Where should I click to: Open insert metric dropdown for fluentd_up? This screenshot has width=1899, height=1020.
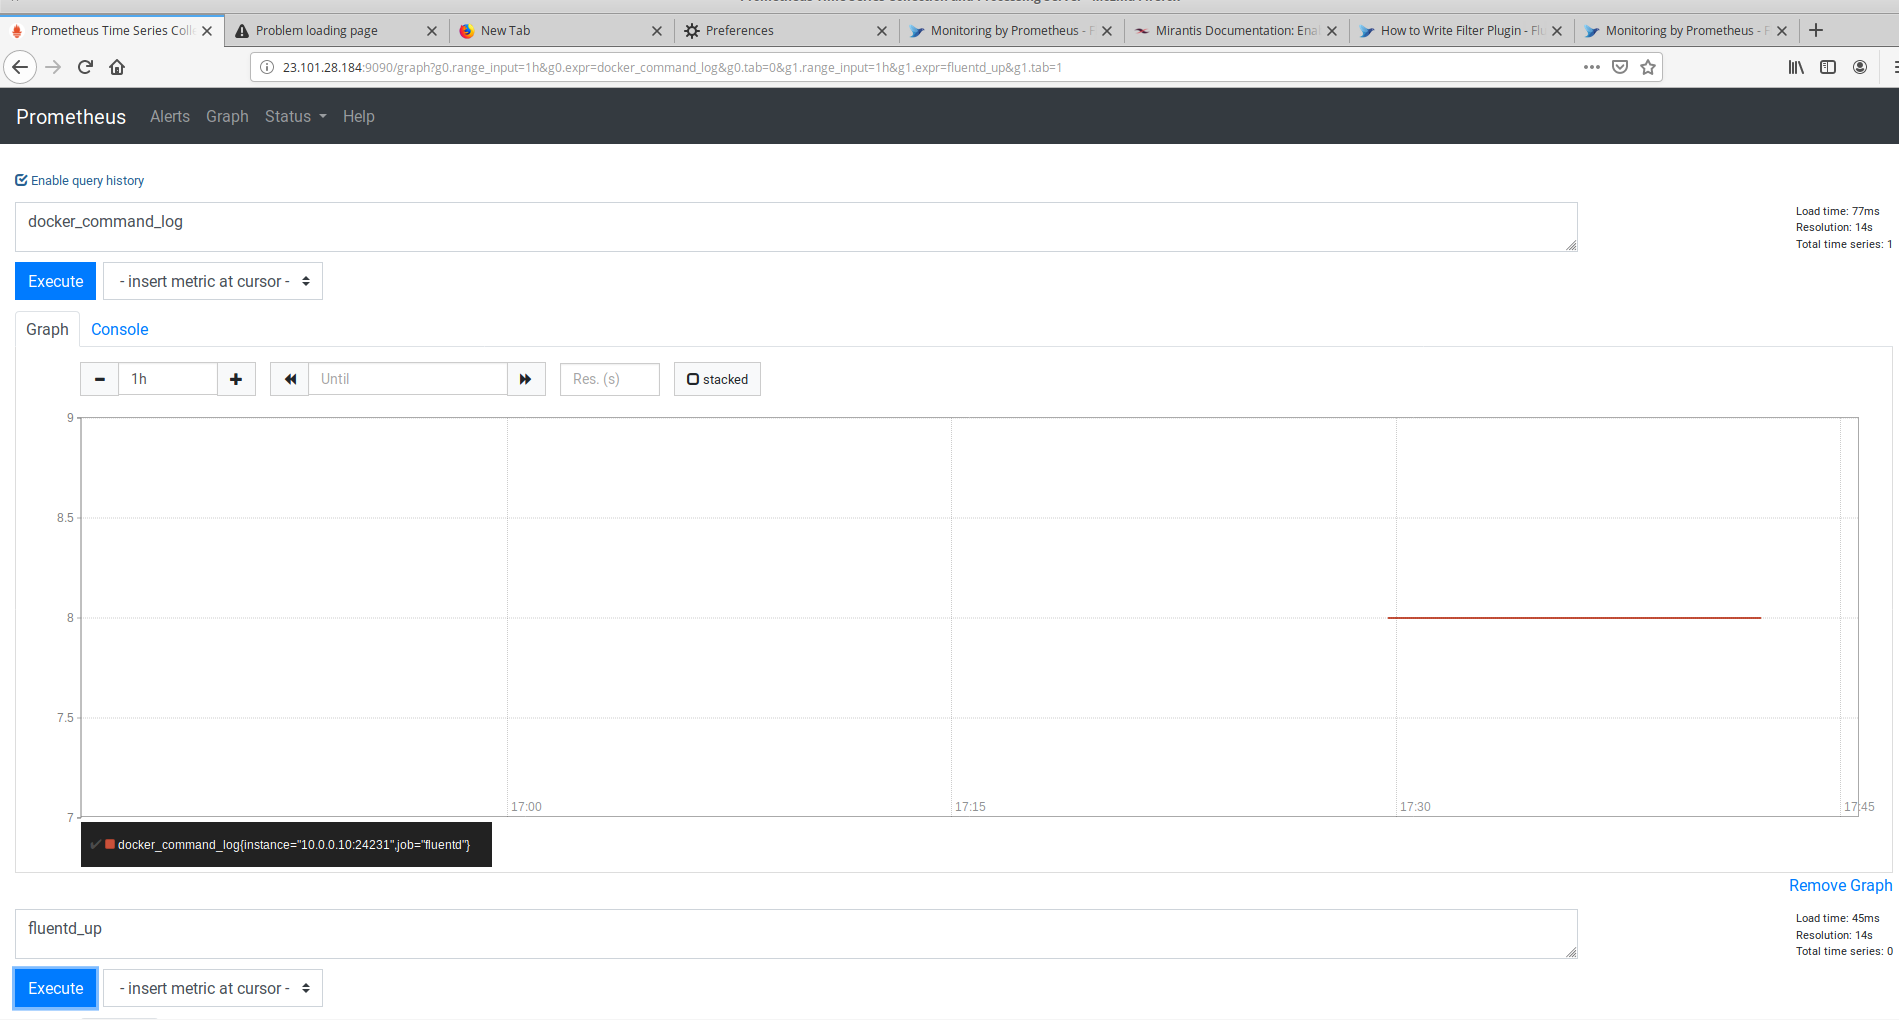click(213, 988)
